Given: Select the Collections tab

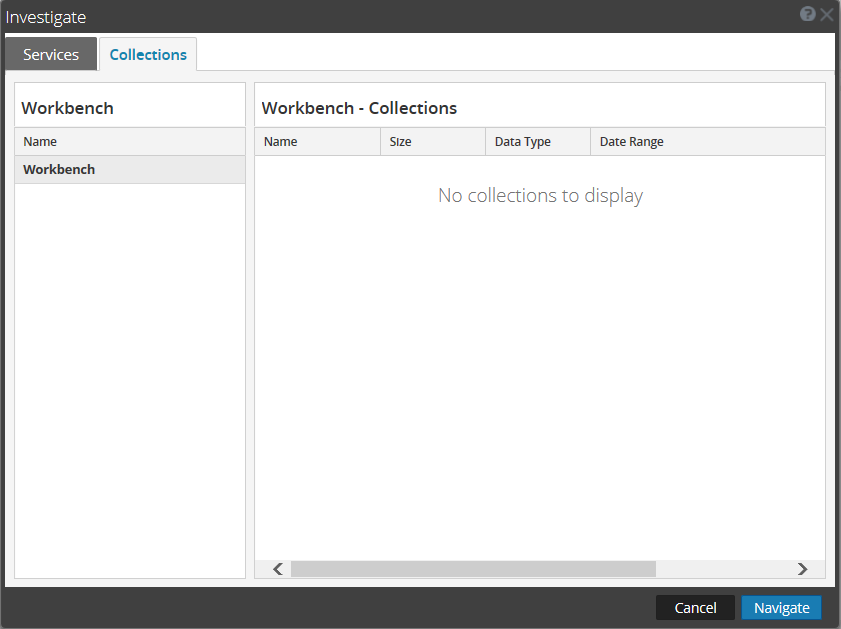Looking at the screenshot, I should click(147, 54).
